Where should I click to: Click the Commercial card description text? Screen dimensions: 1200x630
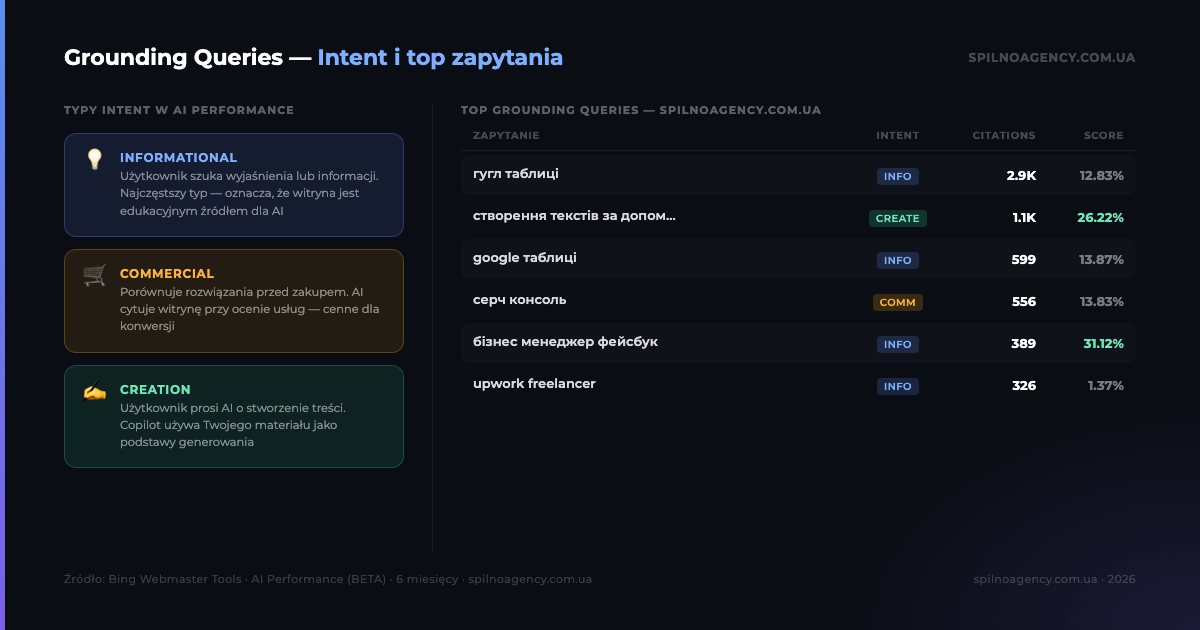249,309
